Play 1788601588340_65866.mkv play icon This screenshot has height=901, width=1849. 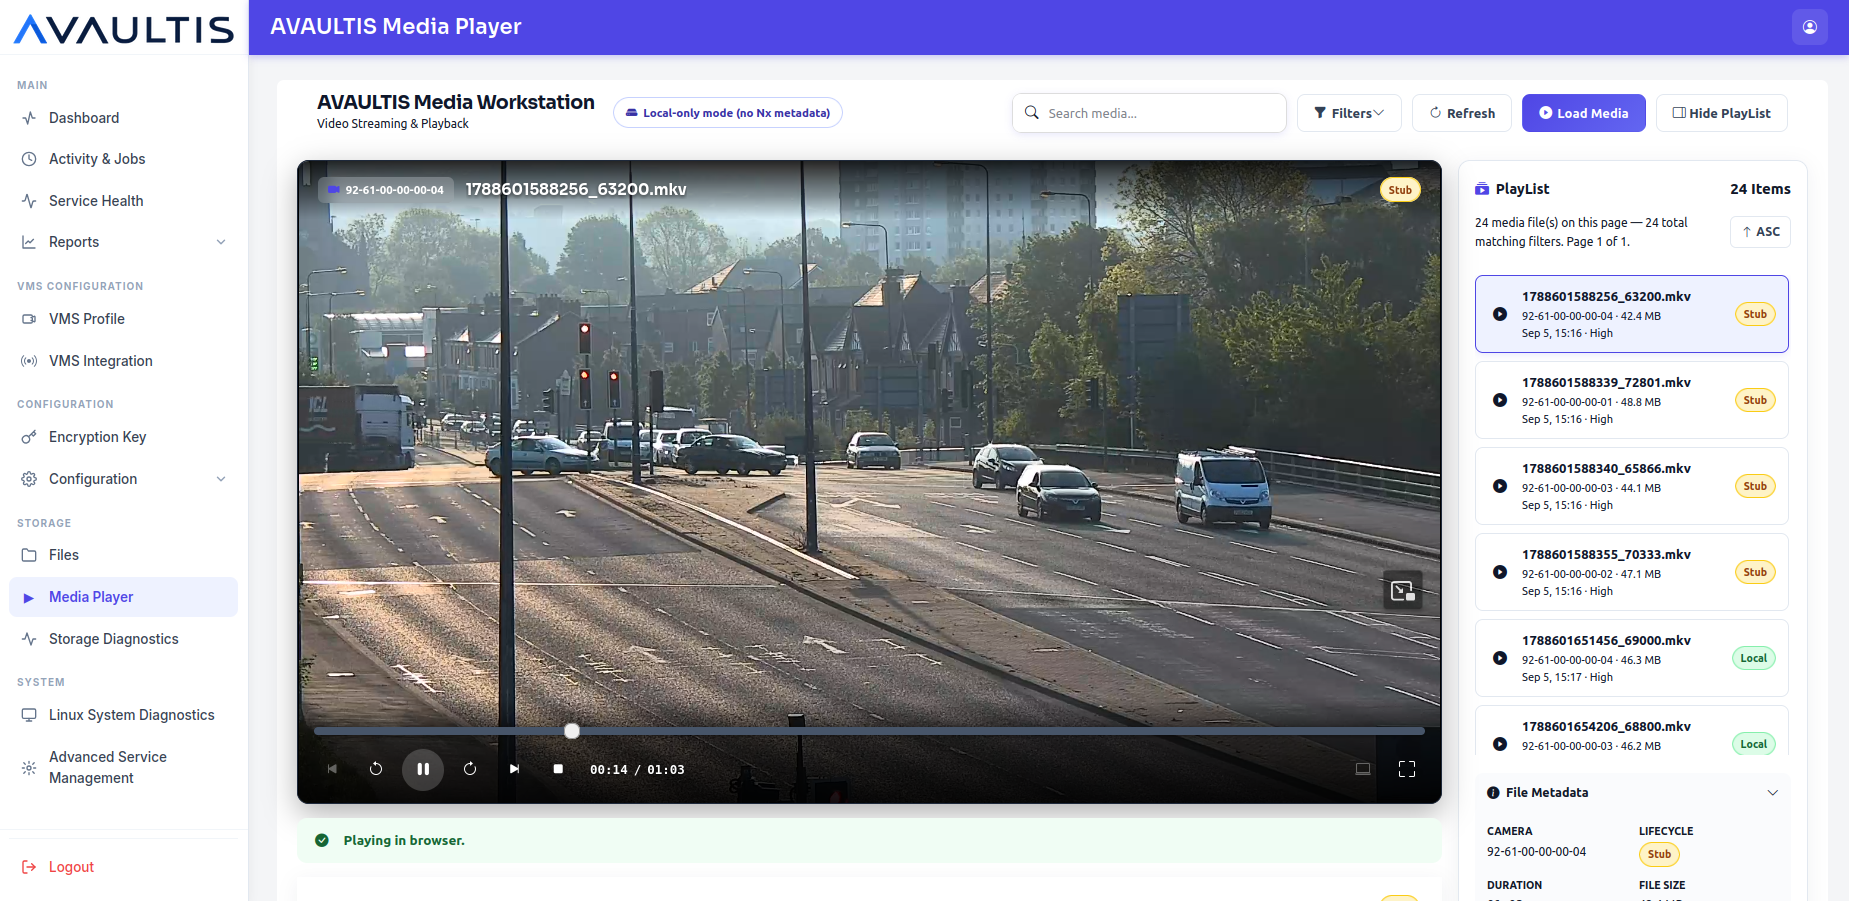1500,486
